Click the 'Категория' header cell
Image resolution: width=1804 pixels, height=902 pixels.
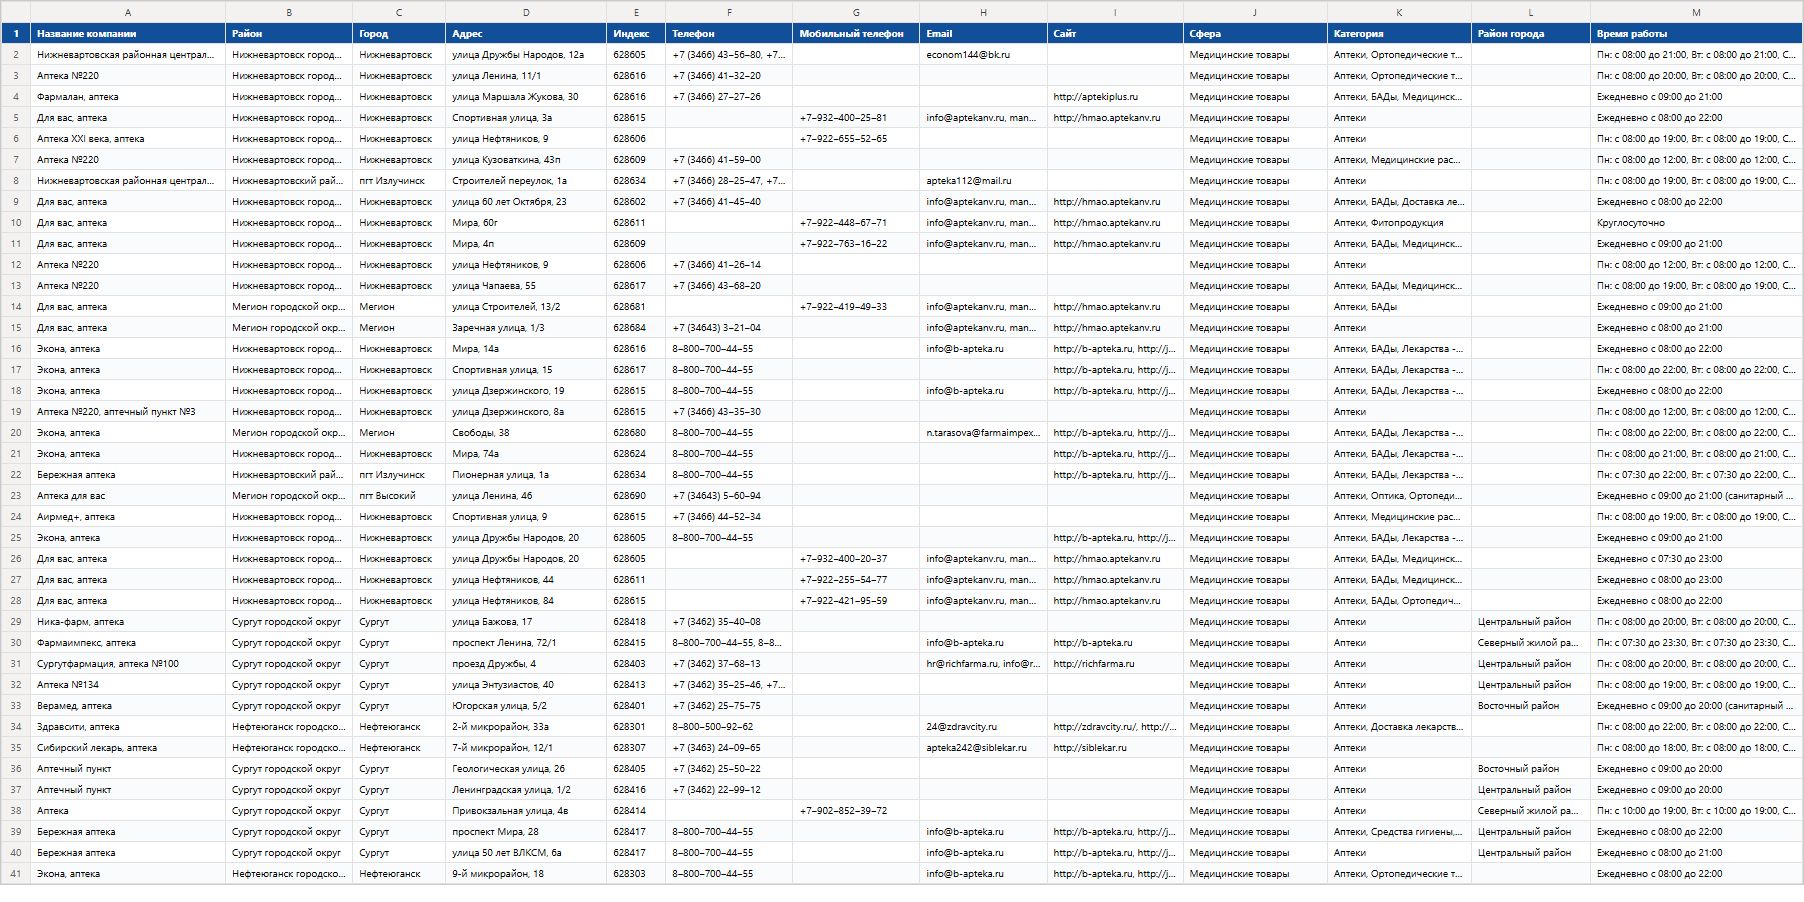(1399, 33)
